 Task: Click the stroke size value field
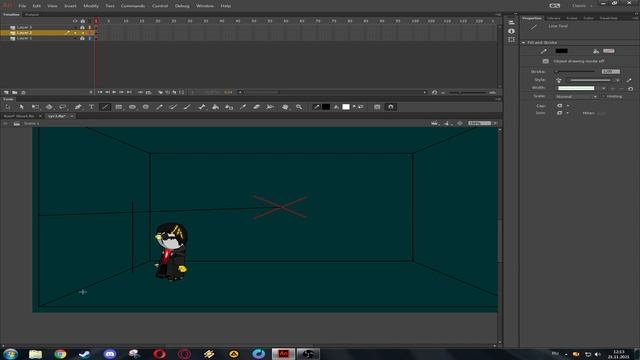[611, 72]
